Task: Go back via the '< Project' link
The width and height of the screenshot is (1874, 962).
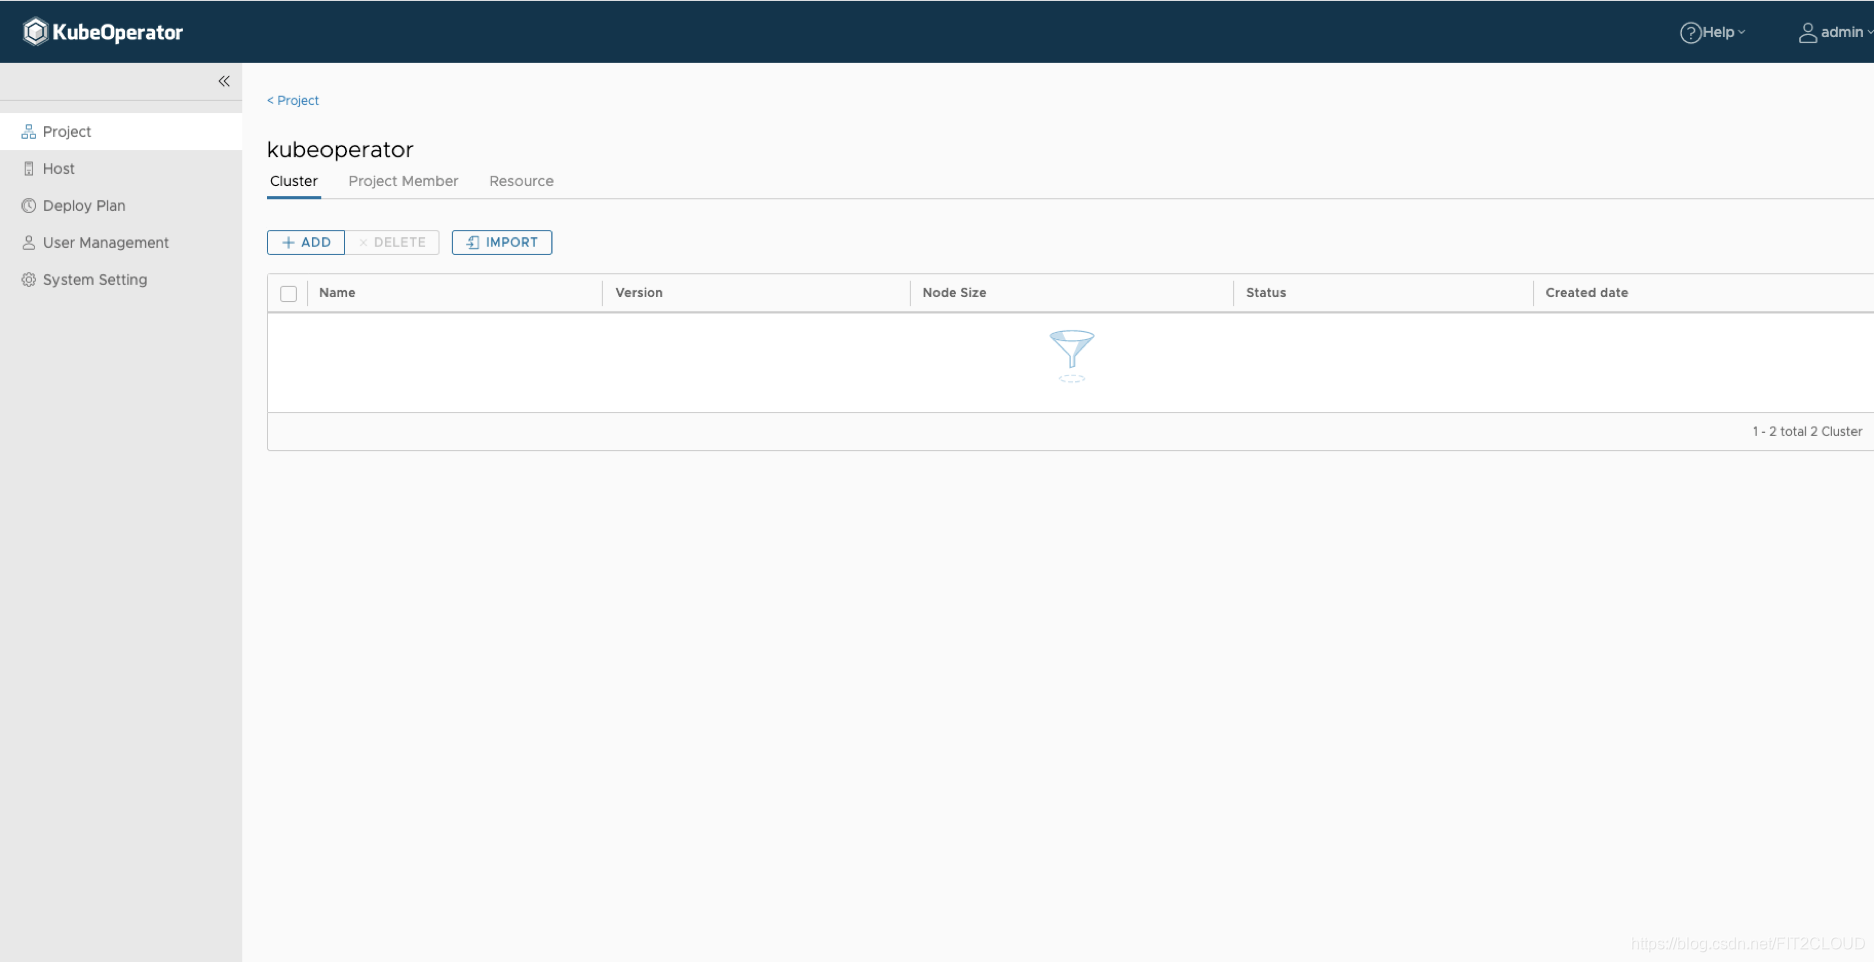Action: [x=293, y=101]
